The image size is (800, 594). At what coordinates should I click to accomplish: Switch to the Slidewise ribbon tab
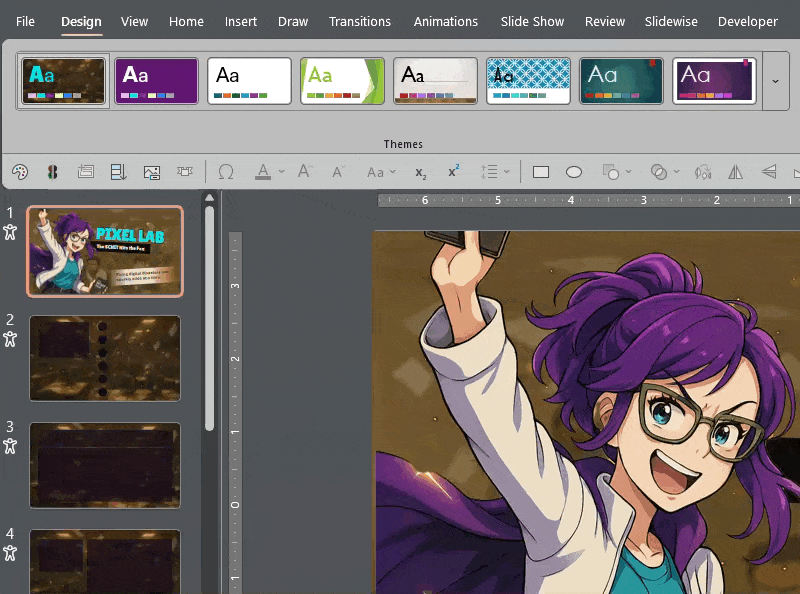[x=670, y=21]
